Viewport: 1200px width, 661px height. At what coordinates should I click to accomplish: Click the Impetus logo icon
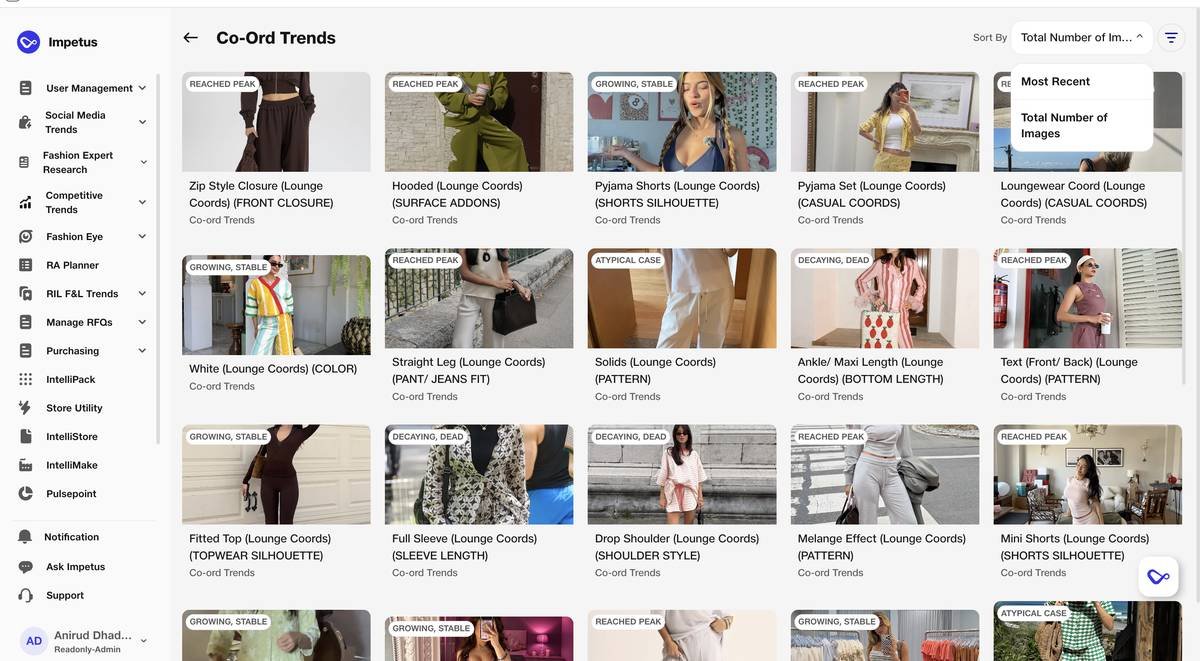click(28, 42)
